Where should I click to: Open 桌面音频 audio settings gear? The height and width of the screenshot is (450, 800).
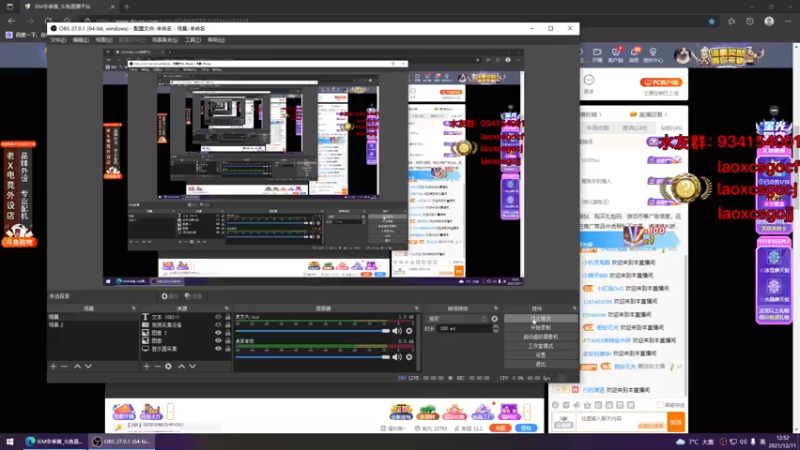pos(409,357)
